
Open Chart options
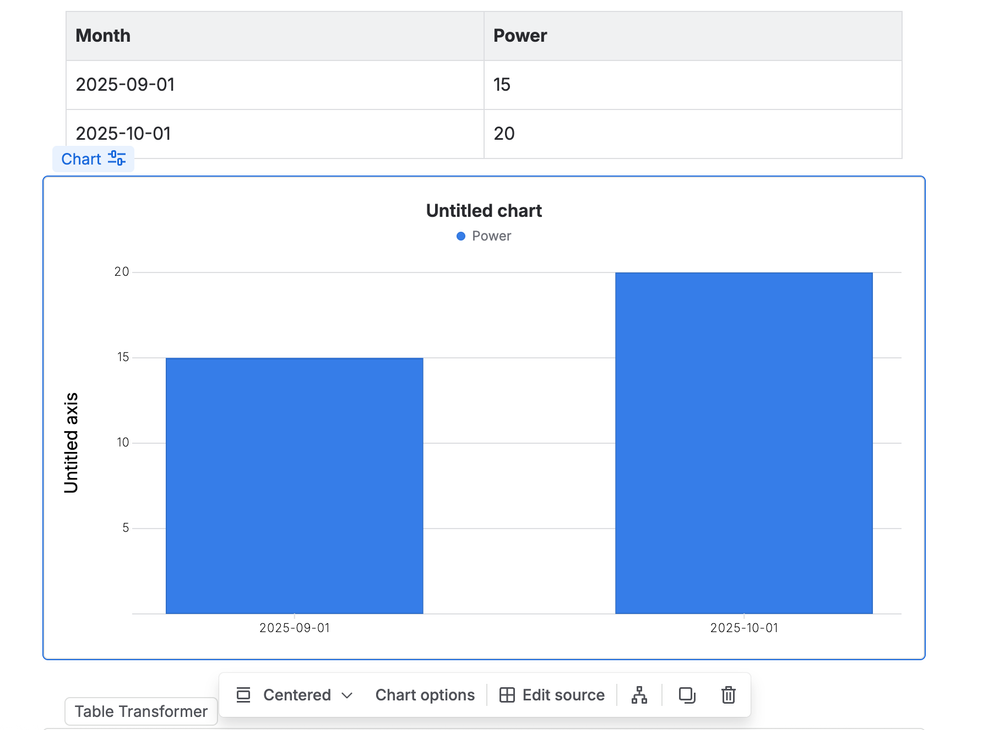(425, 695)
